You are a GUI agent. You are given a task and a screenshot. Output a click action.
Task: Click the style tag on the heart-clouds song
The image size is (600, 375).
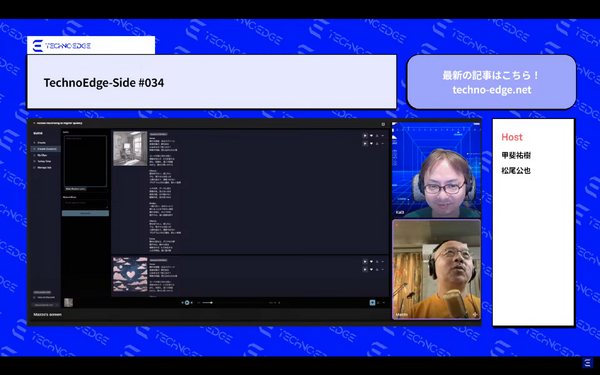(158, 260)
